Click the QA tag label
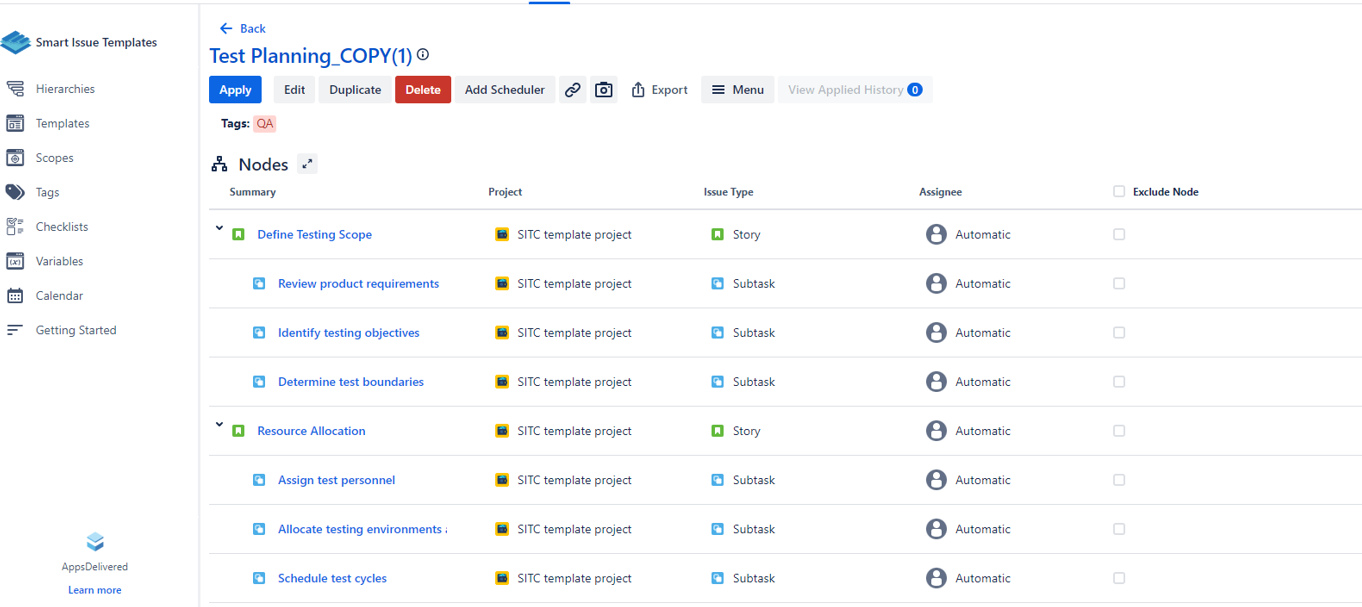The height and width of the screenshot is (607, 1362). point(264,124)
